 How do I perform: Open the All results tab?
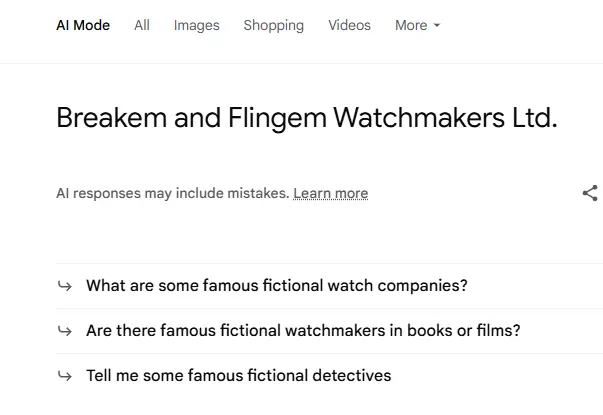coord(142,25)
